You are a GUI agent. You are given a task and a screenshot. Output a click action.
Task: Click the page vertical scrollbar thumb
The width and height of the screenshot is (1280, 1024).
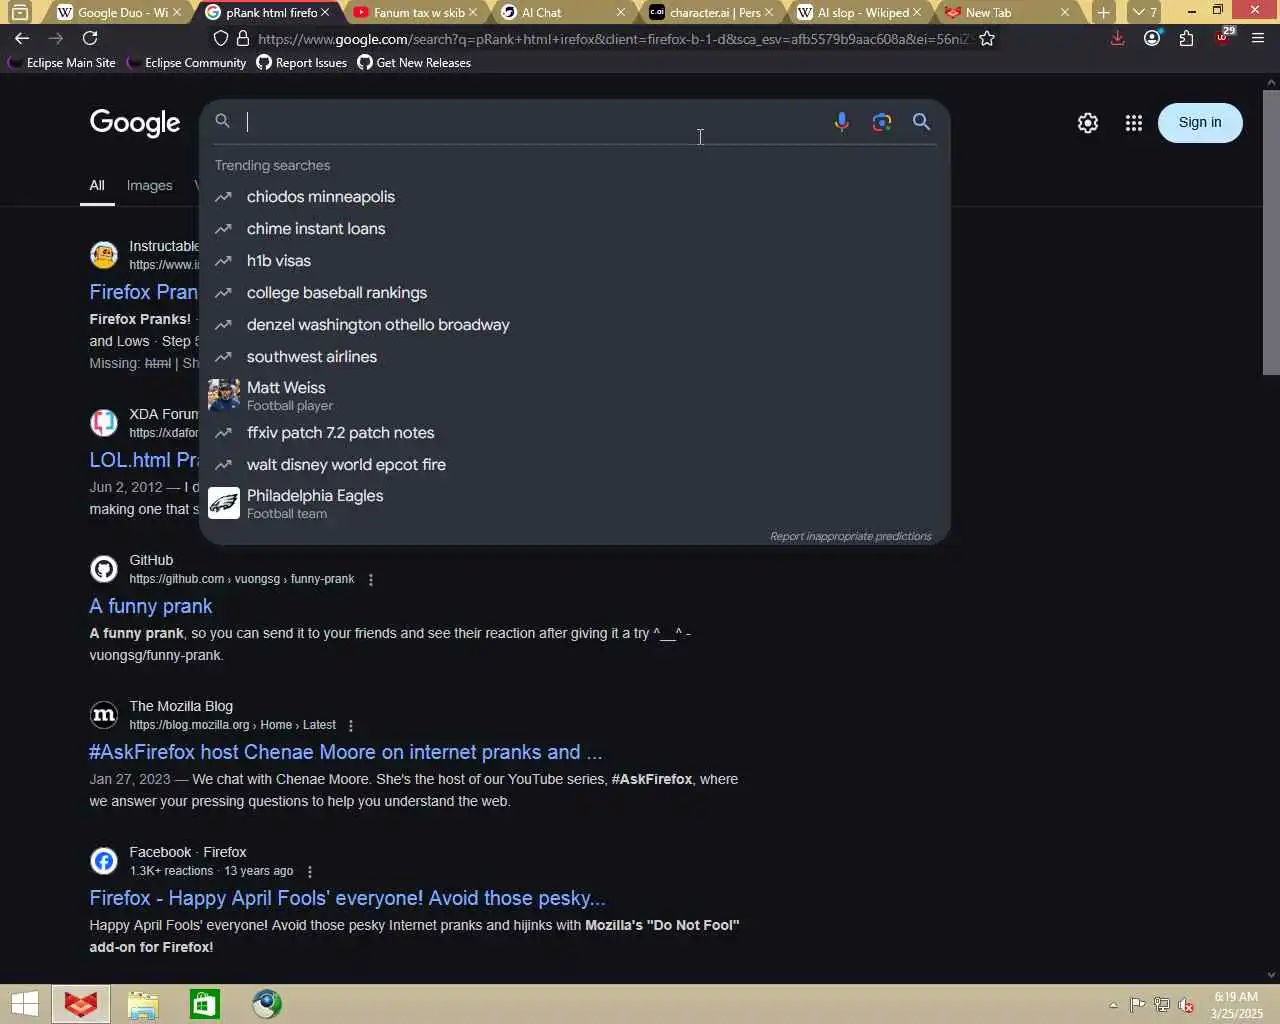click(x=1271, y=232)
